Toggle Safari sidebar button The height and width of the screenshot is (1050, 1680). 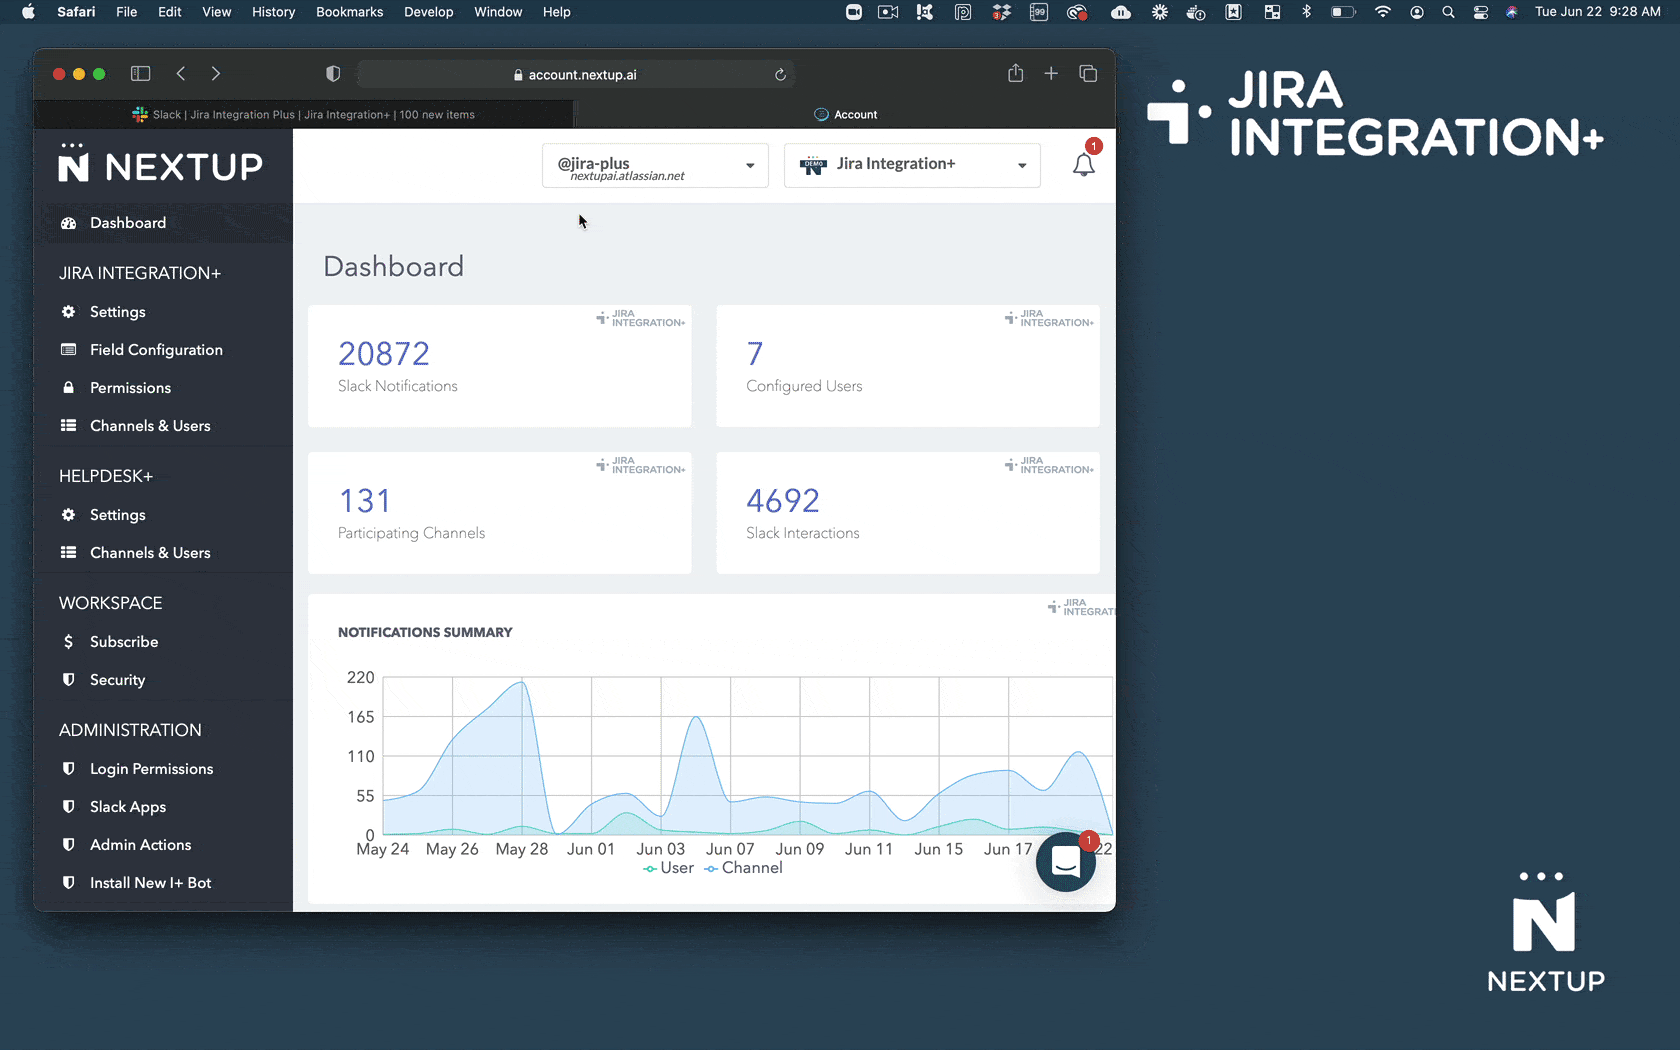pos(141,74)
